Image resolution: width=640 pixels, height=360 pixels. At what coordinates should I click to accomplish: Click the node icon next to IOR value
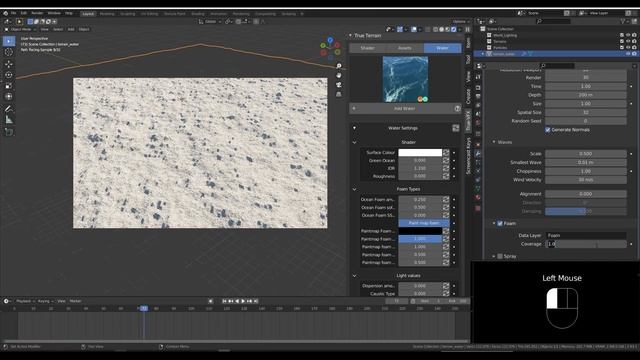point(446,168)
